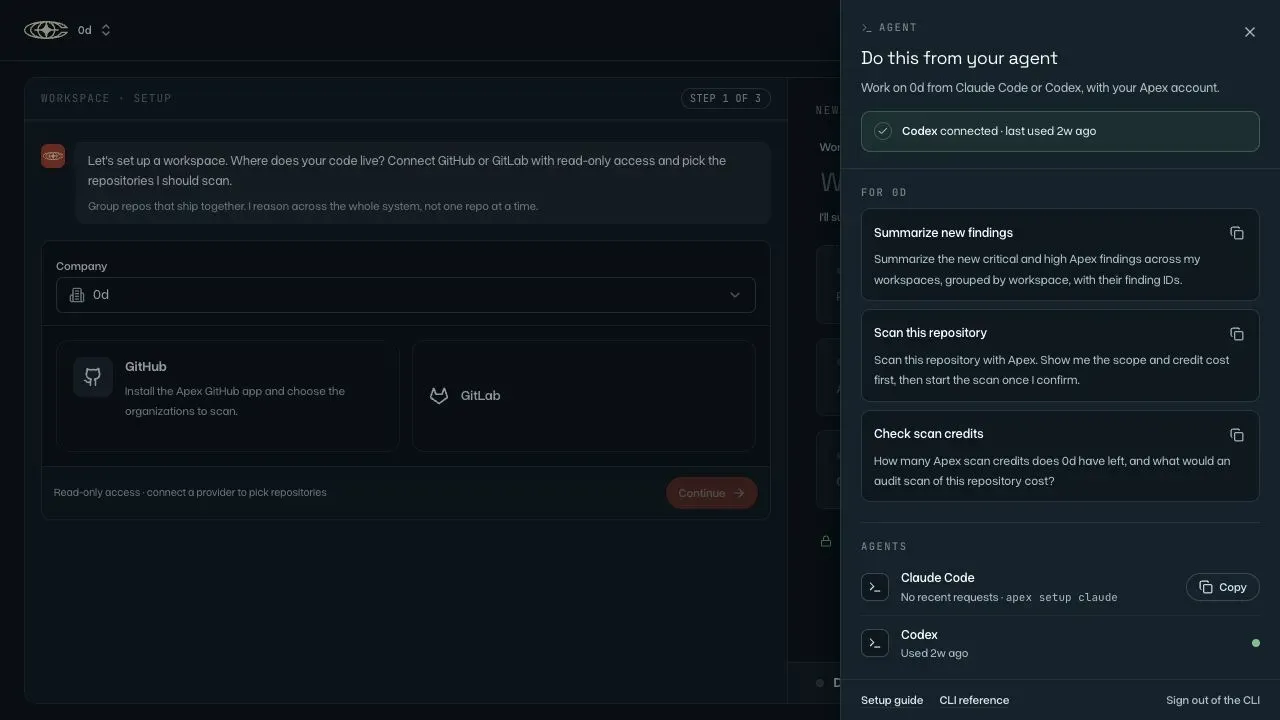Click the "Used 2w ago" text under Codex
1280x720 pixels.
934,653
